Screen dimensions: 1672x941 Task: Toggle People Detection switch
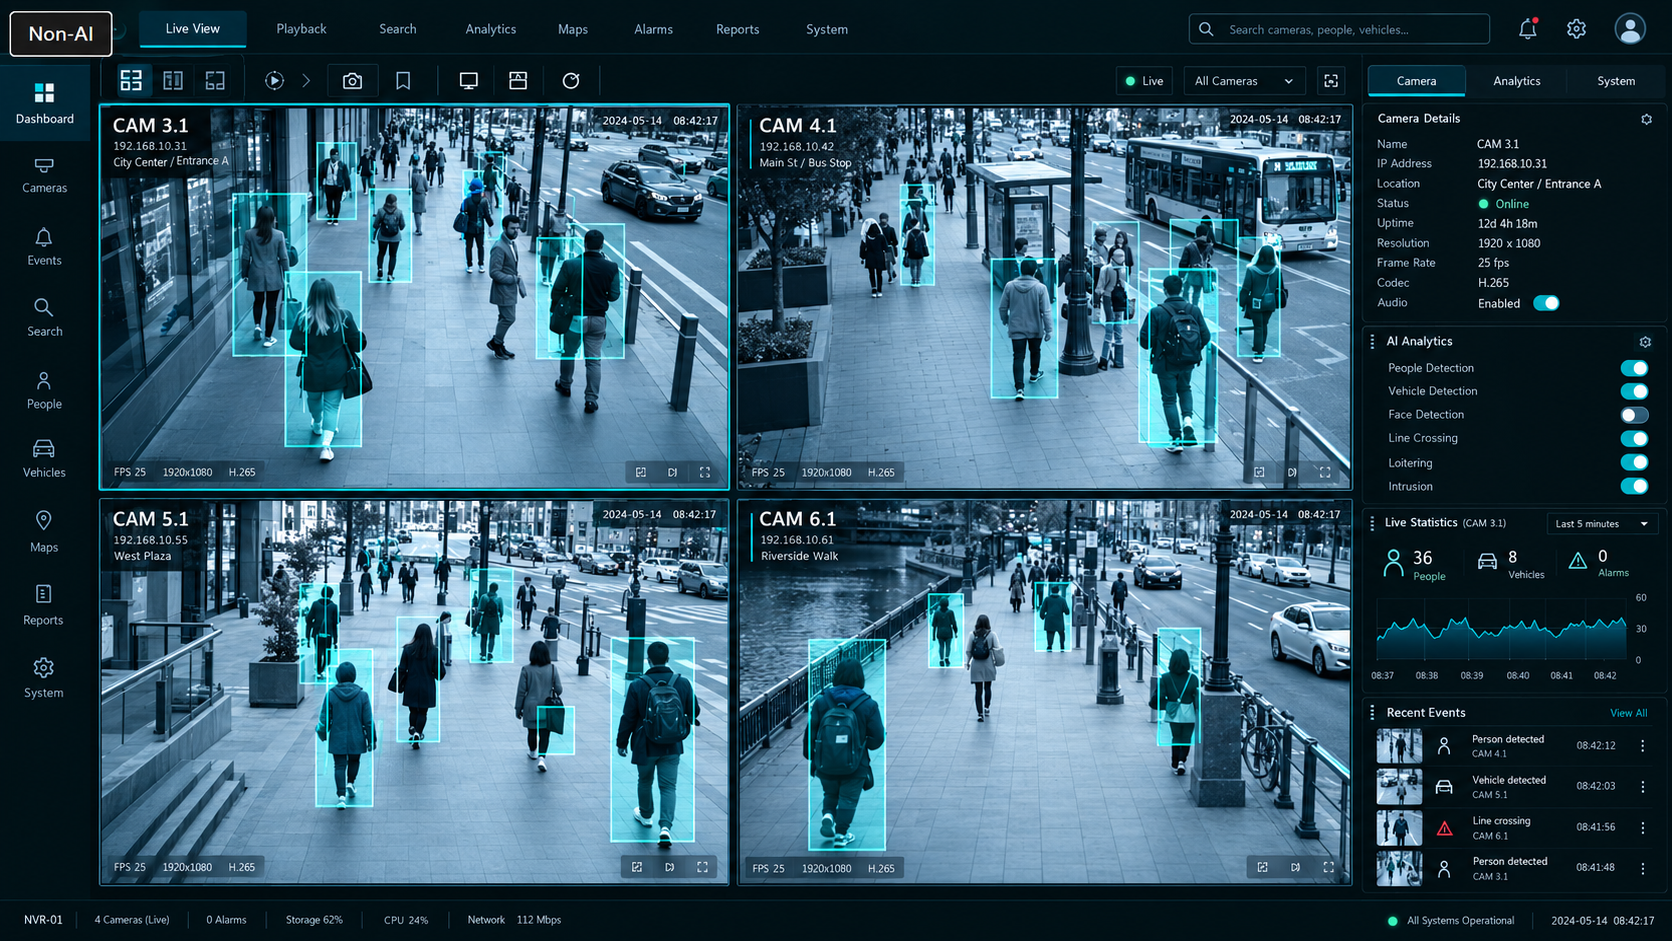tap(1634, 368)
